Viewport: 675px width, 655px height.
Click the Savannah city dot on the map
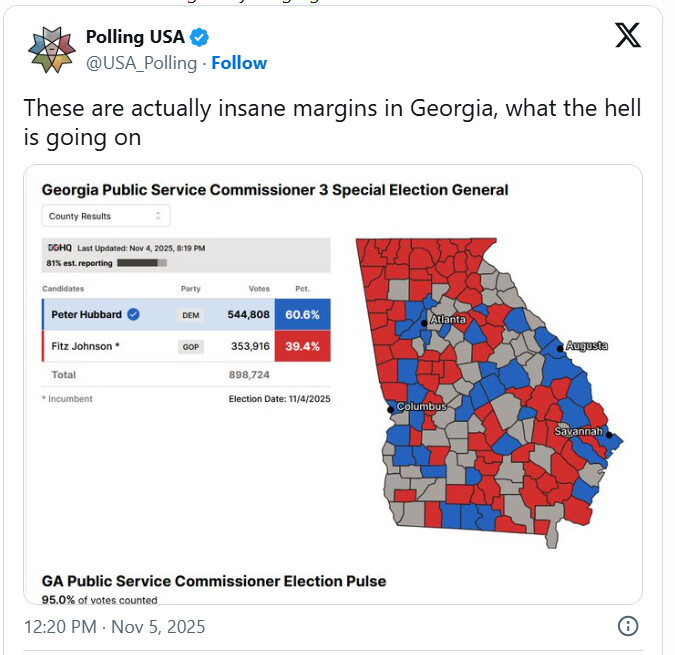click(x=610, y=436)
